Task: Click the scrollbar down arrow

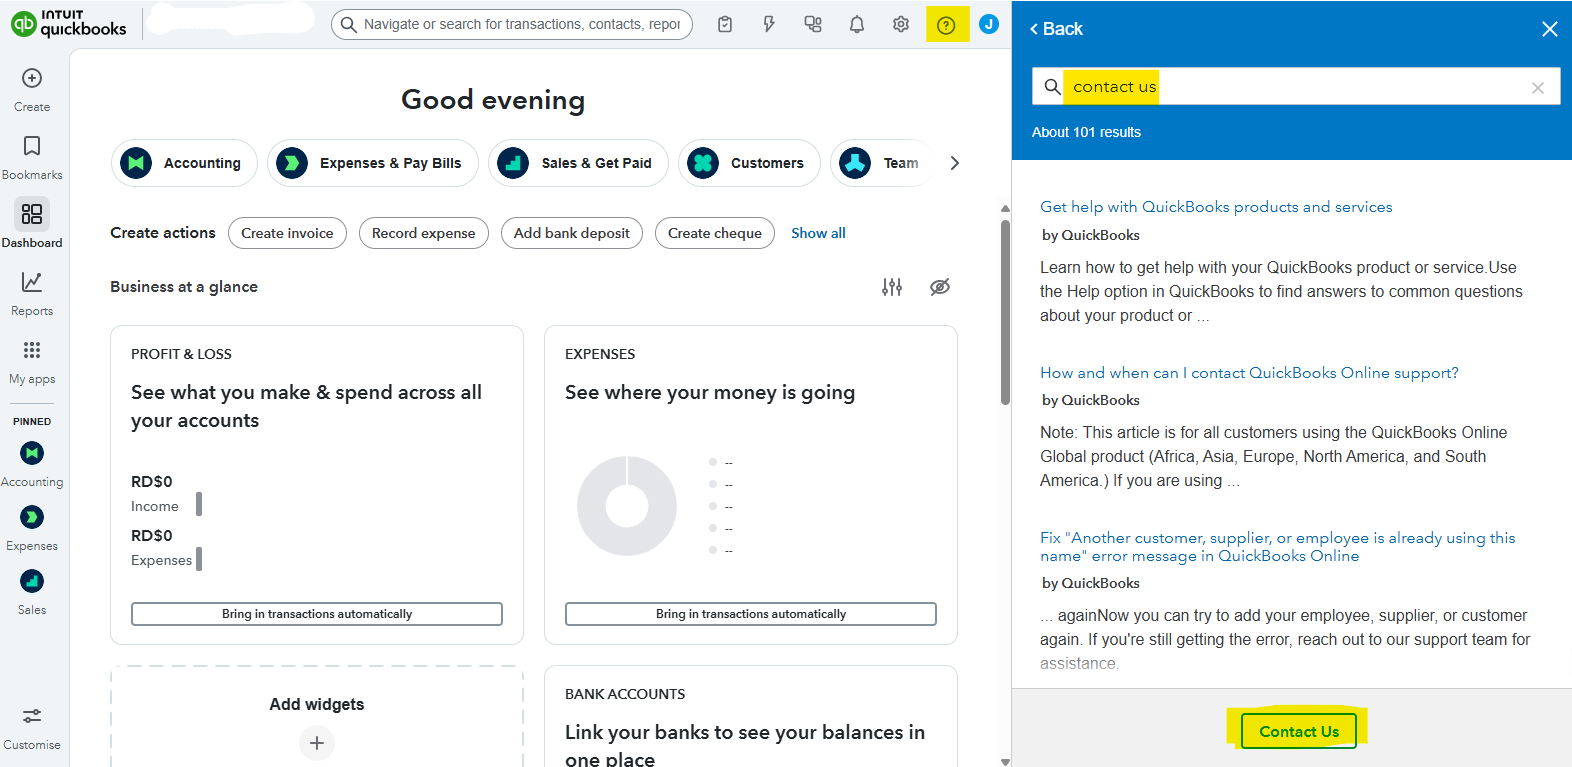Action: (x=1005, y=761)
